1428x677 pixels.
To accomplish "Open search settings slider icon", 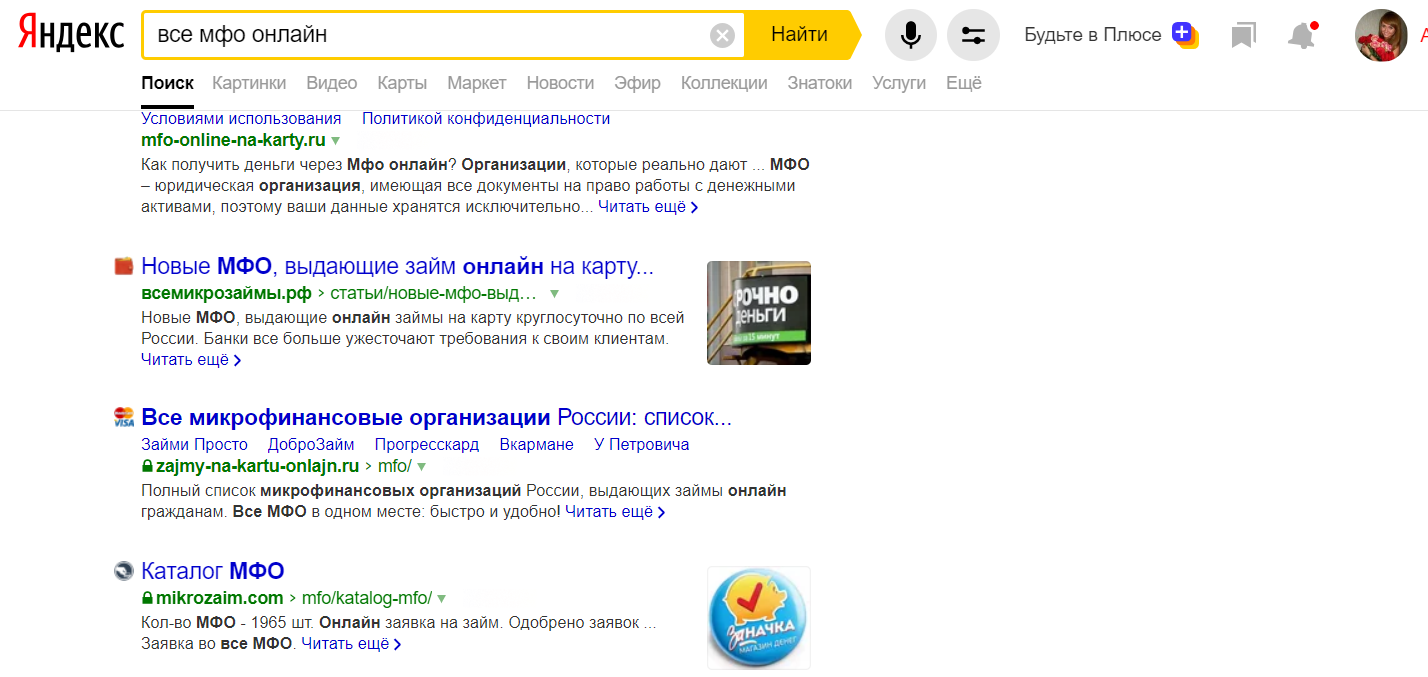I will [x=973, y=35].
